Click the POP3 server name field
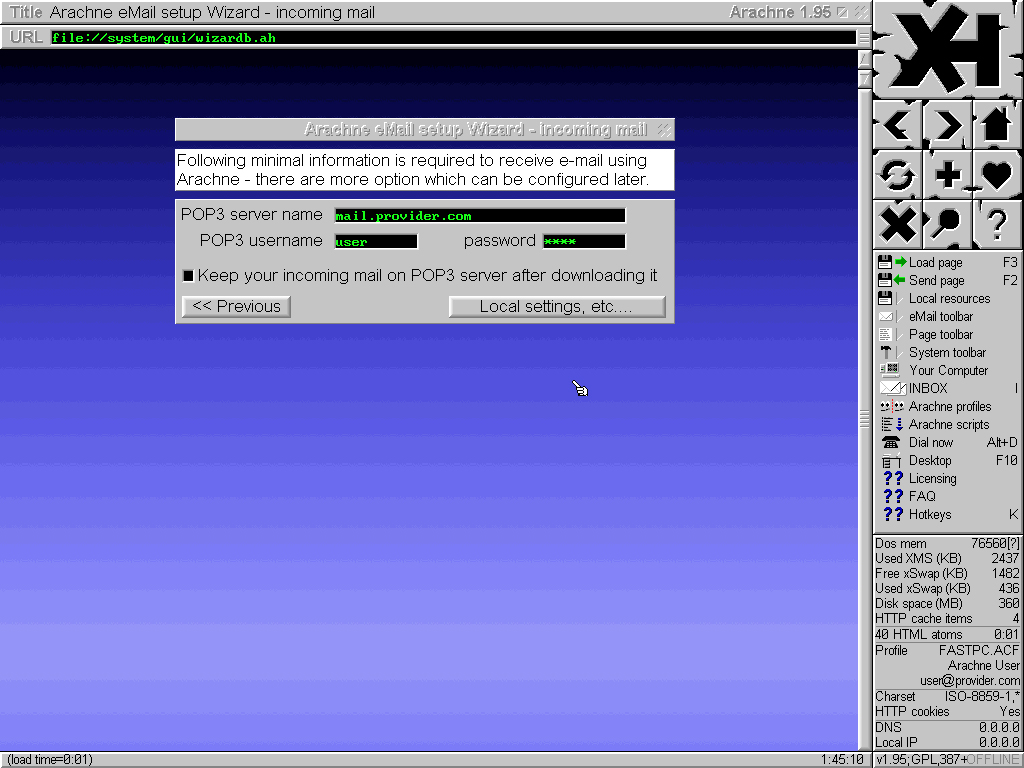 [480, 216]
